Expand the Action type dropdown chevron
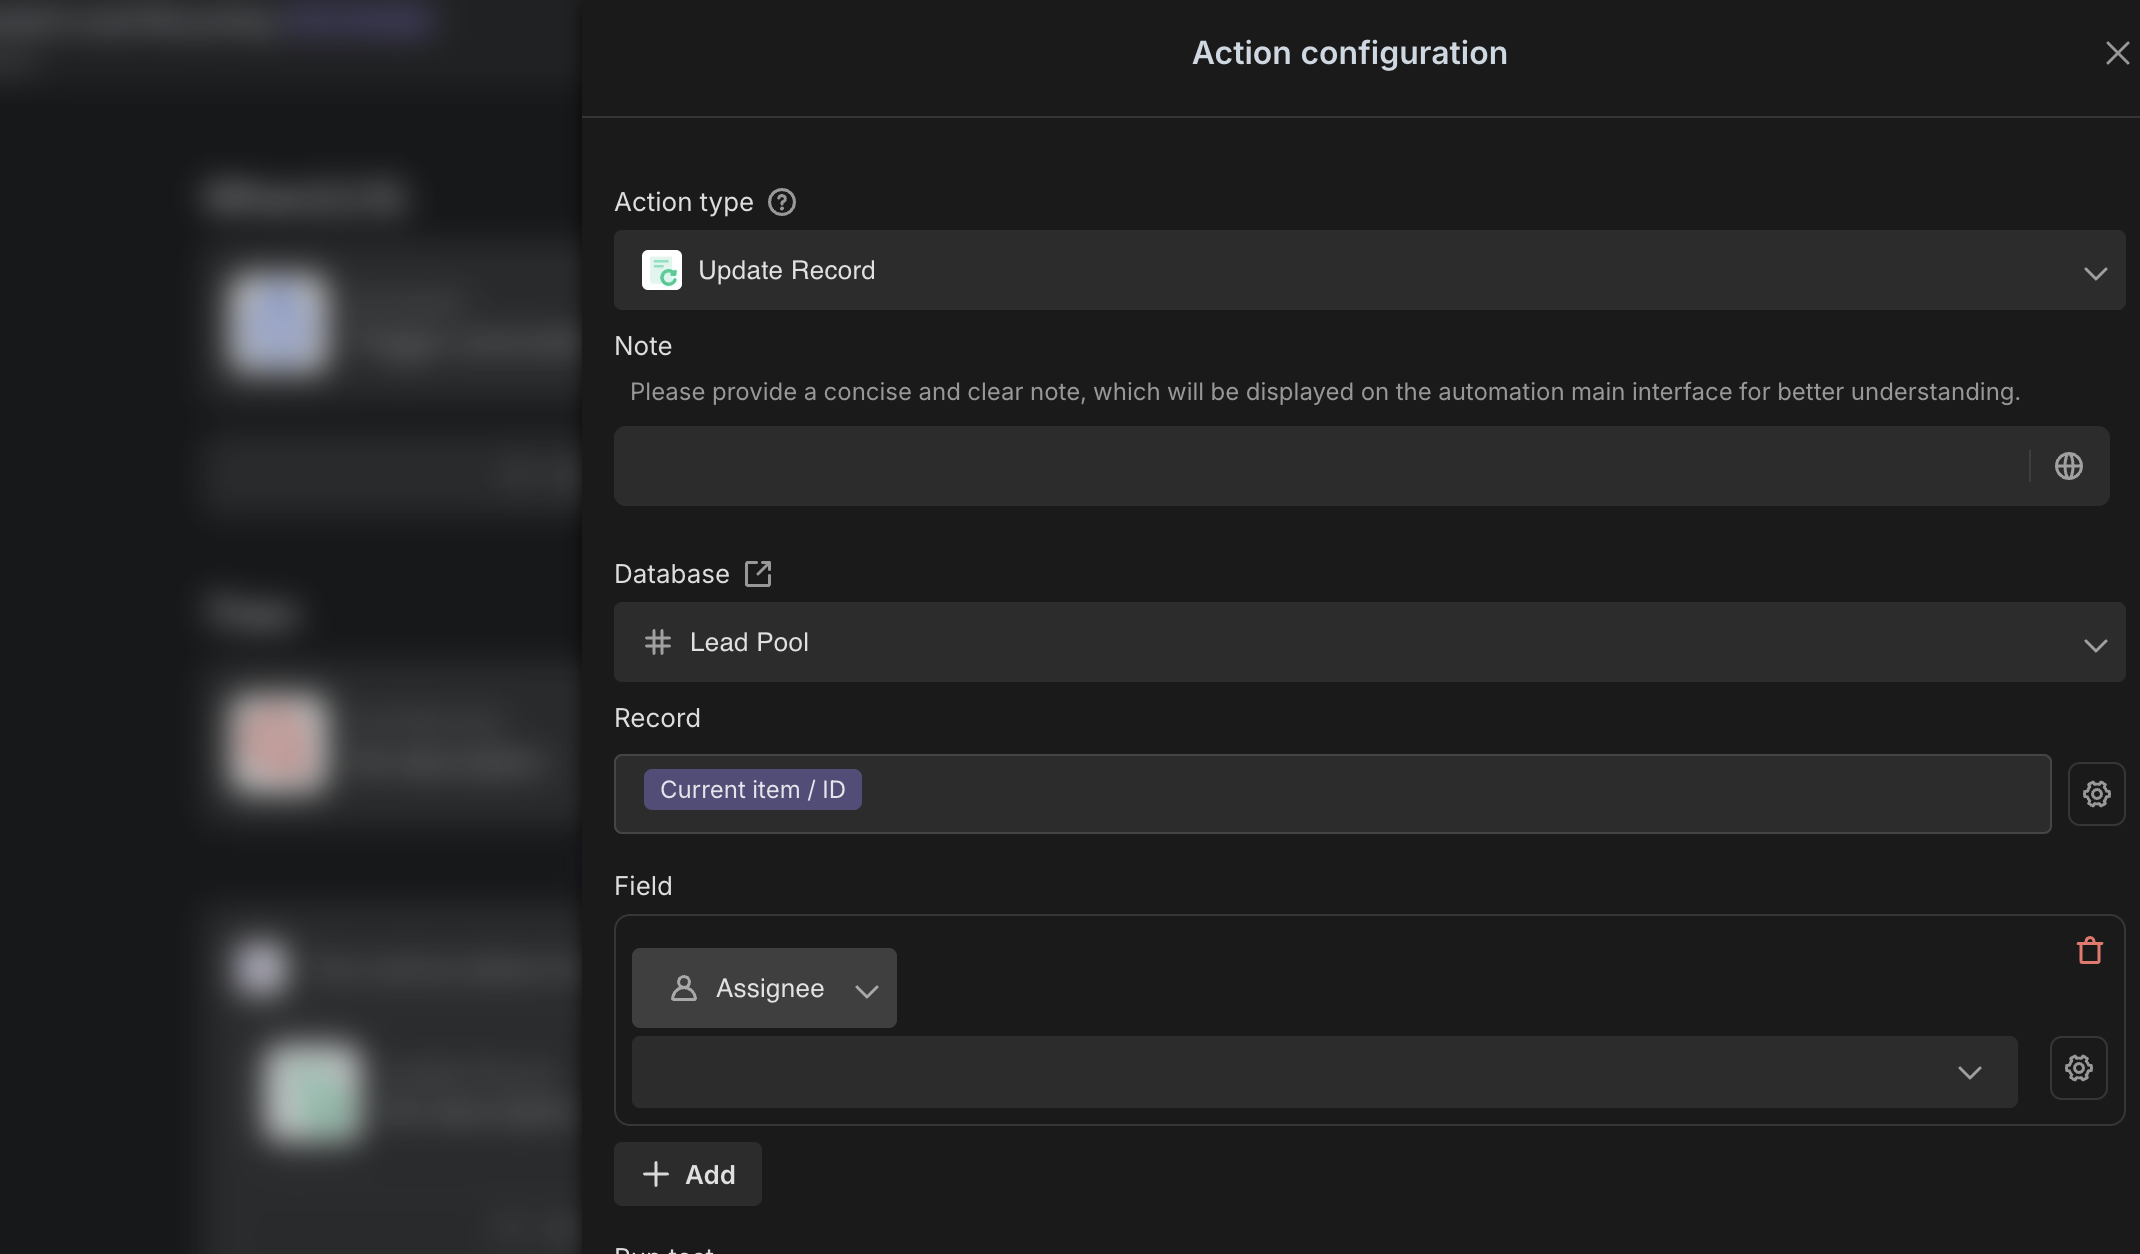This screenshot has width=2140, height=1254. 2095,272
